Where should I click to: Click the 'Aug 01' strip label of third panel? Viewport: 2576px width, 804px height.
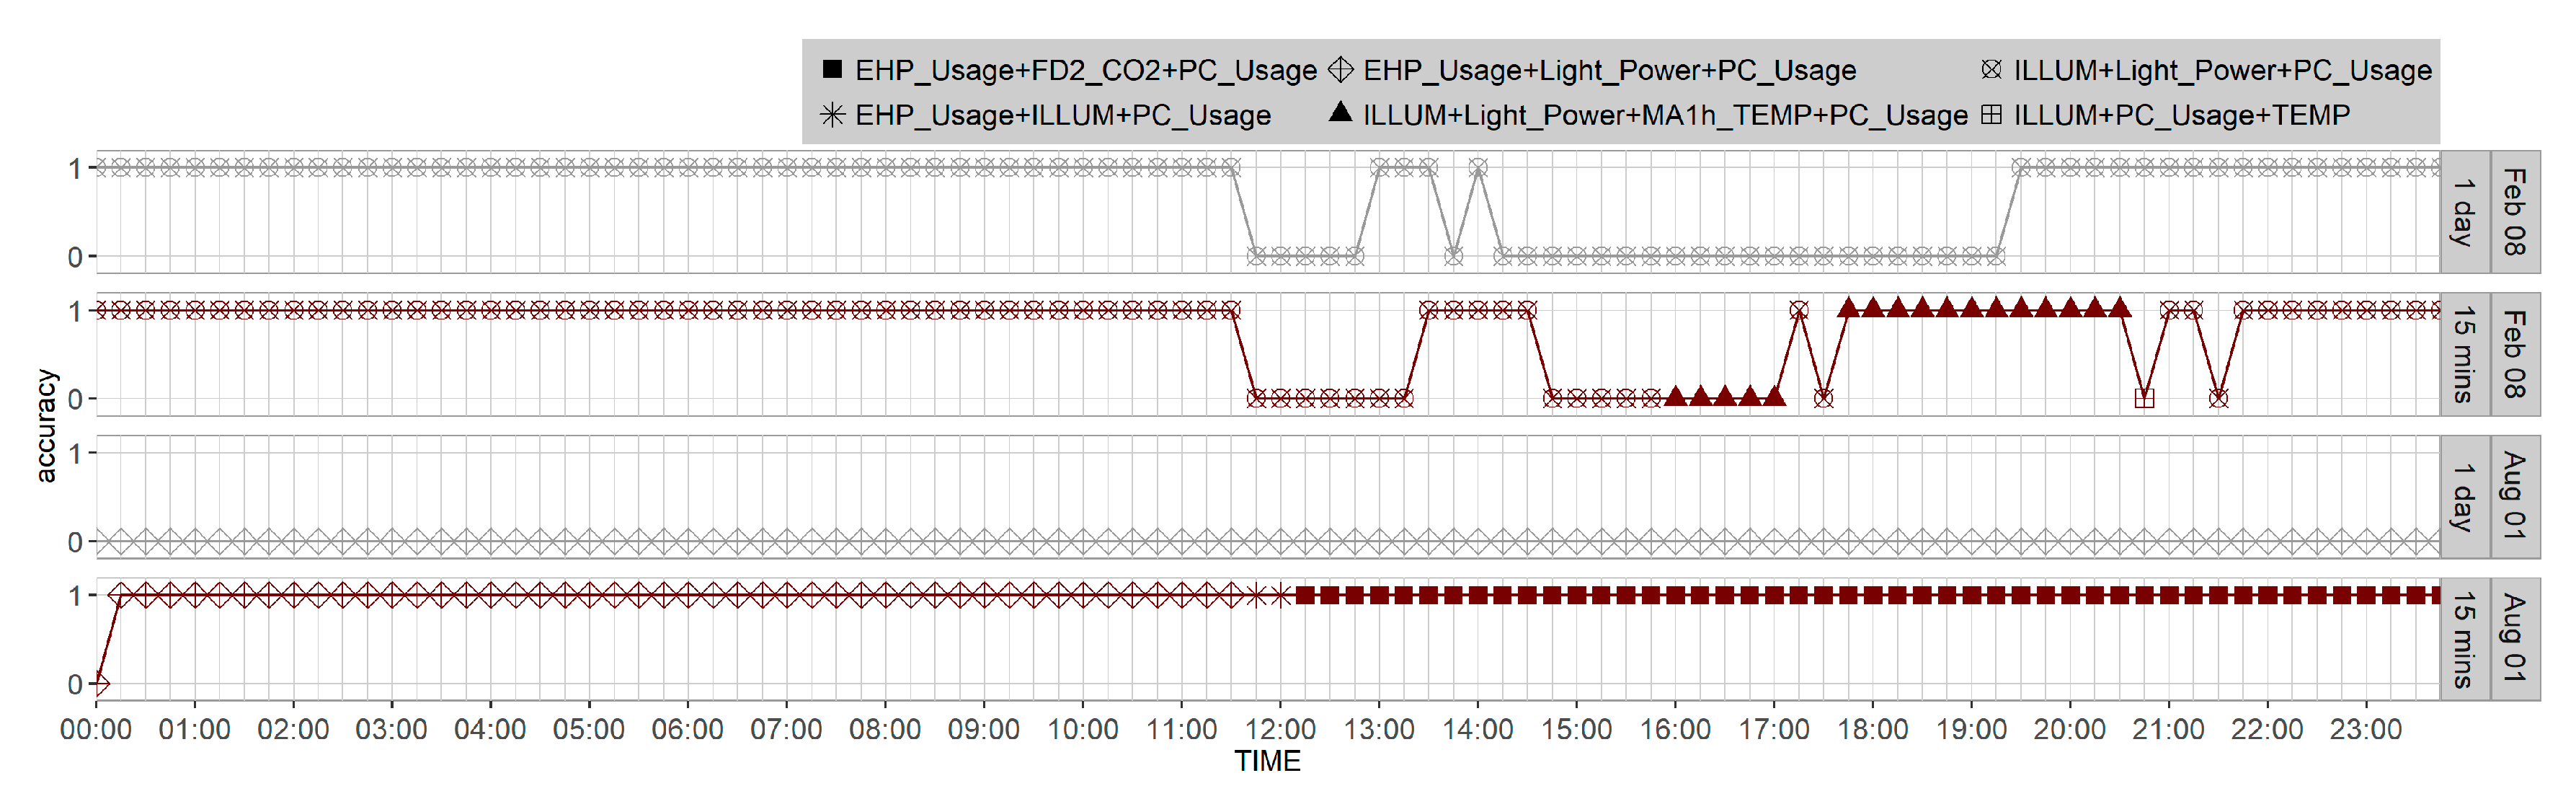pyautogui.click(x=2514, y=496)
